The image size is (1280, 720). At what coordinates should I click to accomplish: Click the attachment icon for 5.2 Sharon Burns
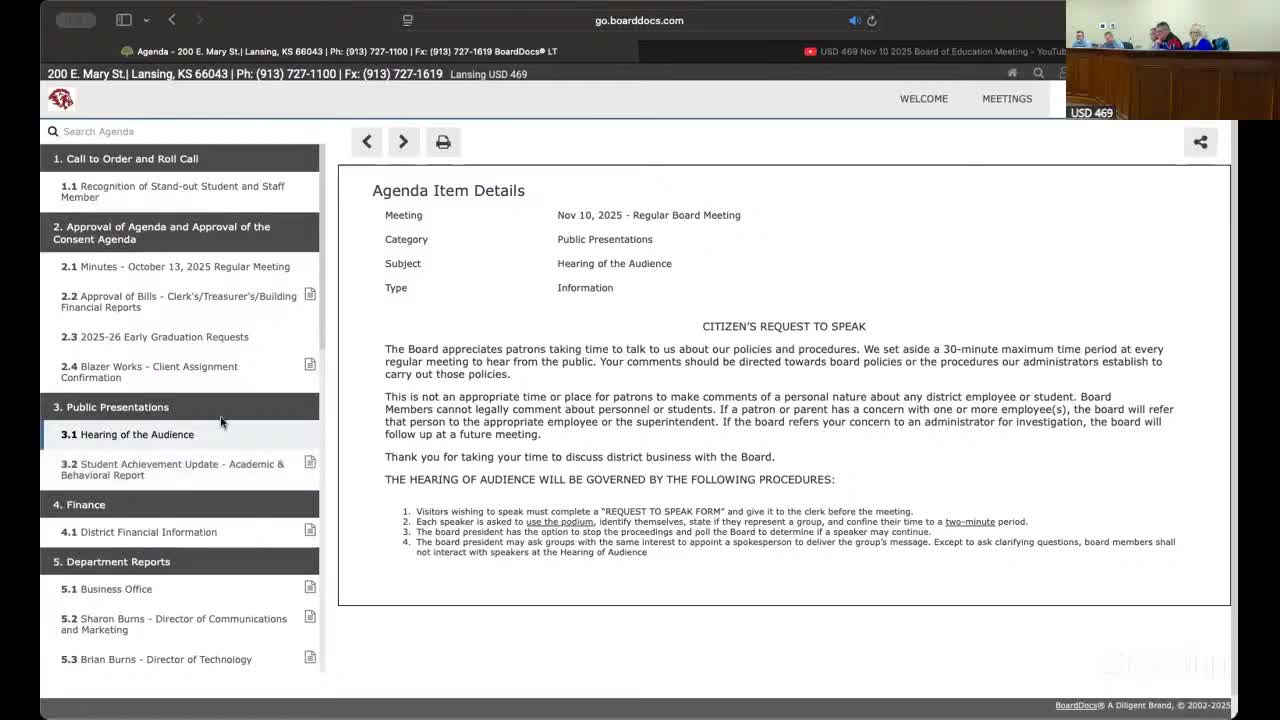click(310, 616)
